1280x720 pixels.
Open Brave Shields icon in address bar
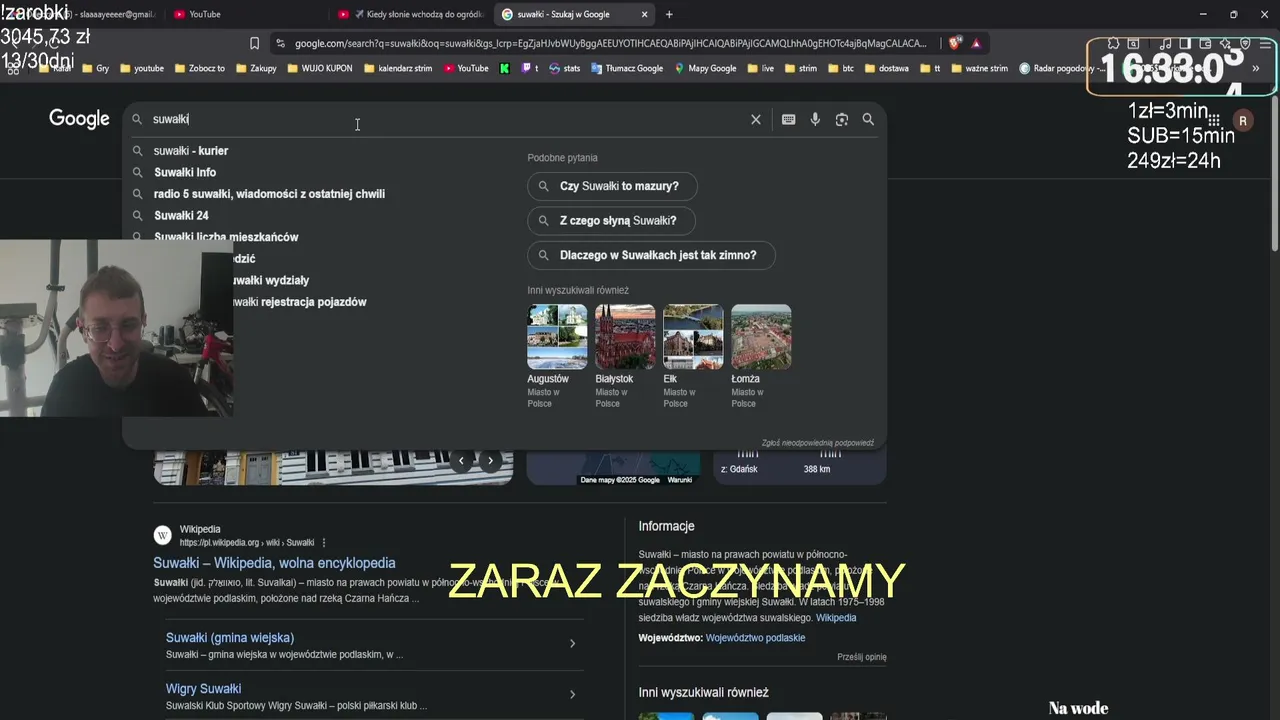[954, 43]
